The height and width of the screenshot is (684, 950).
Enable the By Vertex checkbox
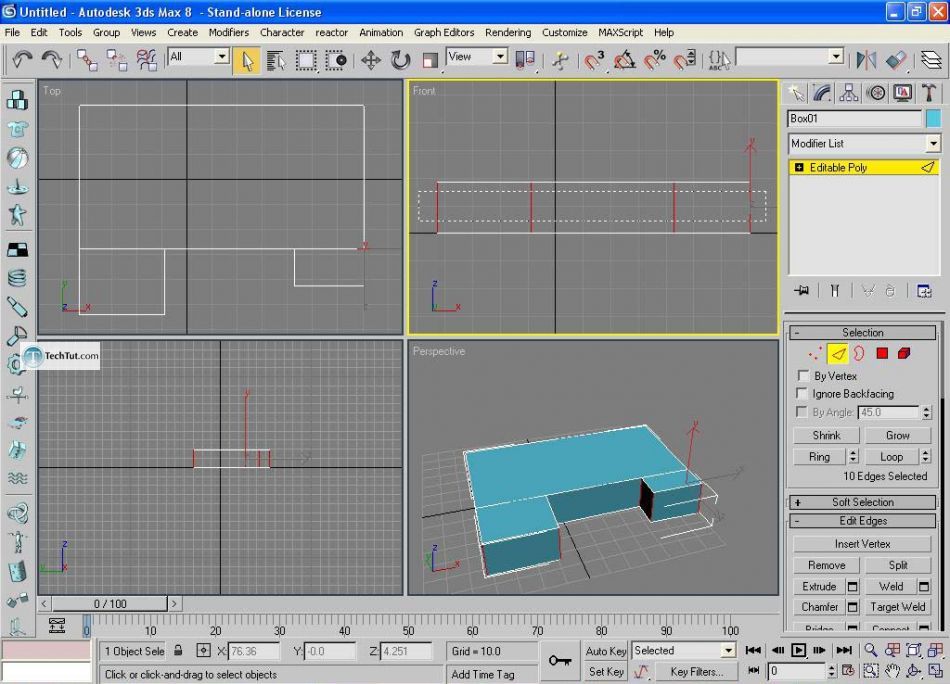(x=803, y=376)
